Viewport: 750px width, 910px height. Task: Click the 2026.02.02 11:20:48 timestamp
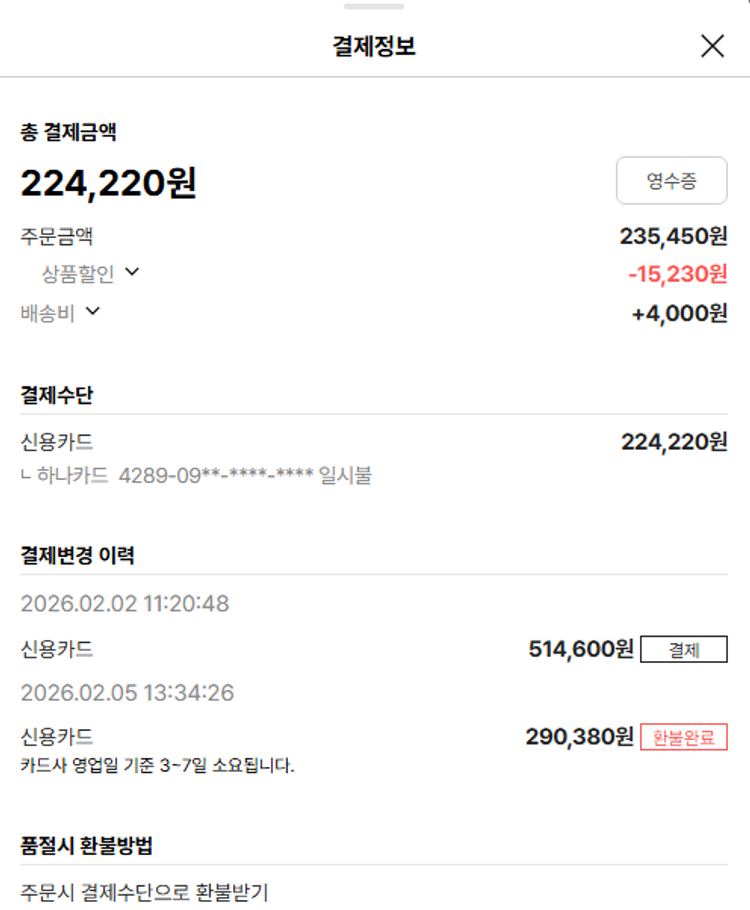point(125,604)
